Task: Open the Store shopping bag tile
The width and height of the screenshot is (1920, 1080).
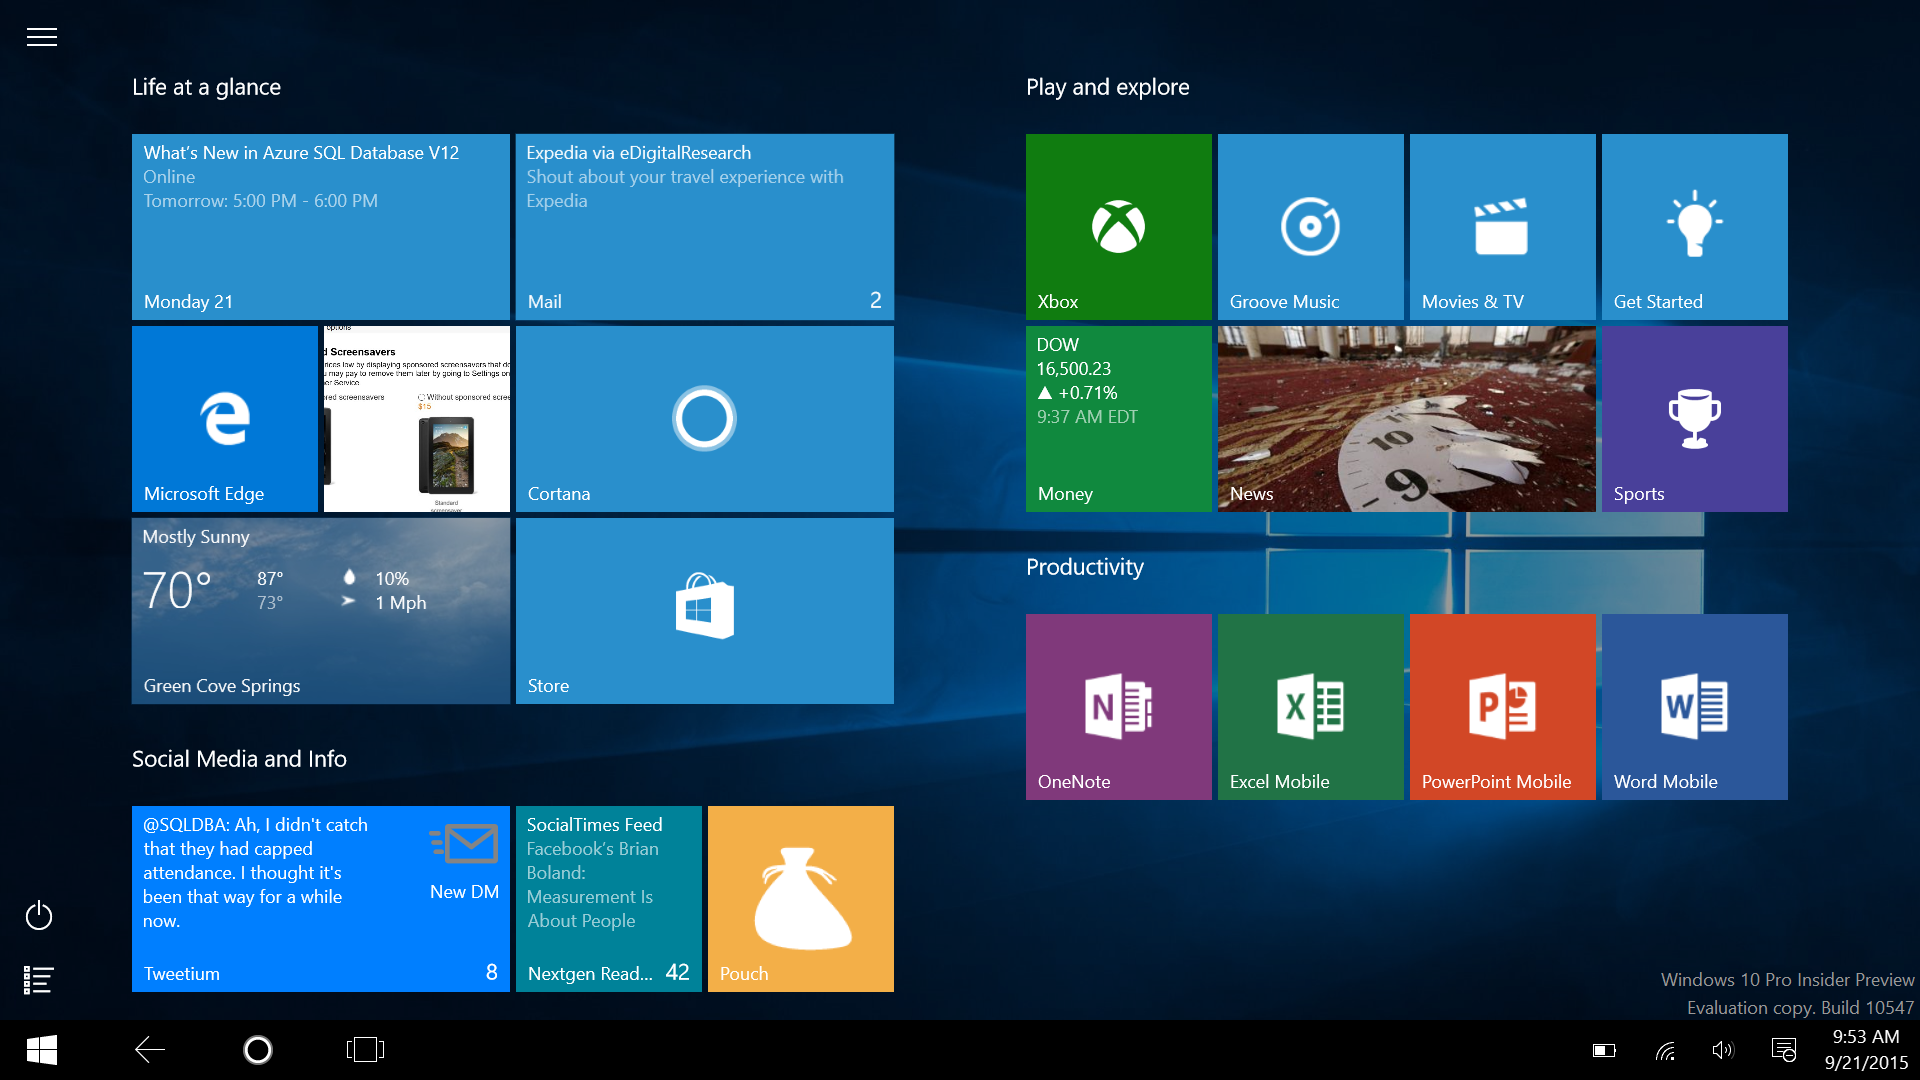Action: click(x=704, y=611)
